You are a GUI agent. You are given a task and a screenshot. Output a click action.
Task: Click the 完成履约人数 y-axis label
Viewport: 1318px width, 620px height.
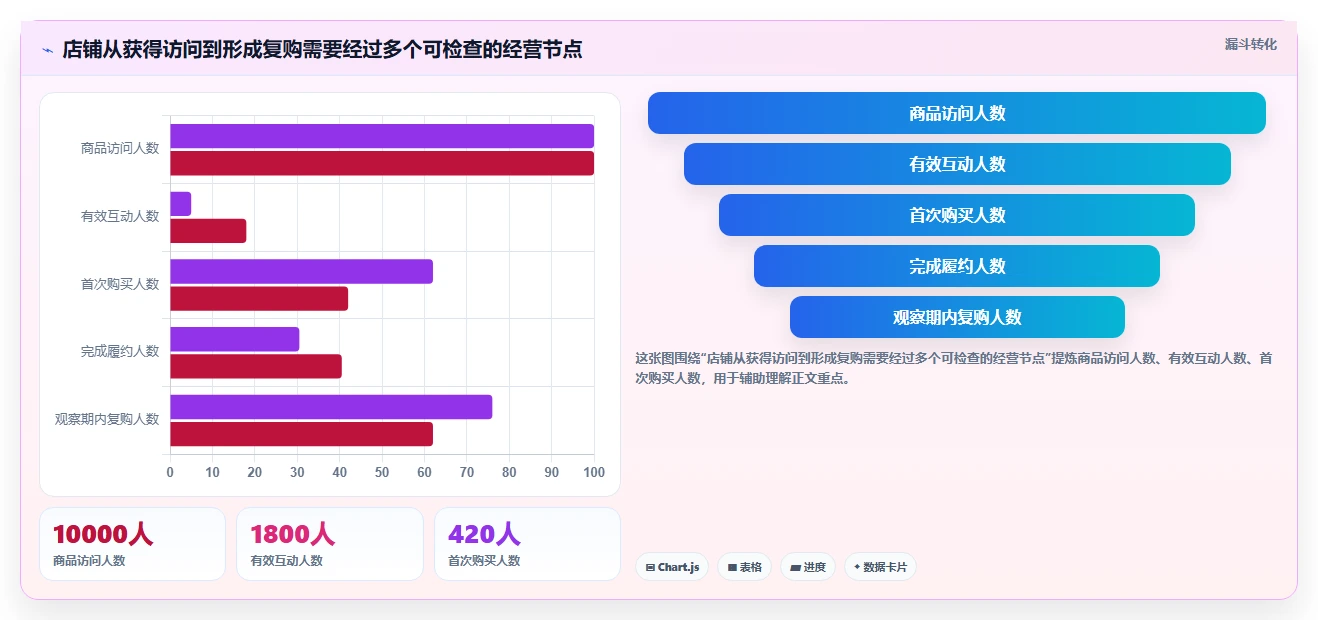[x=120, y=351]
